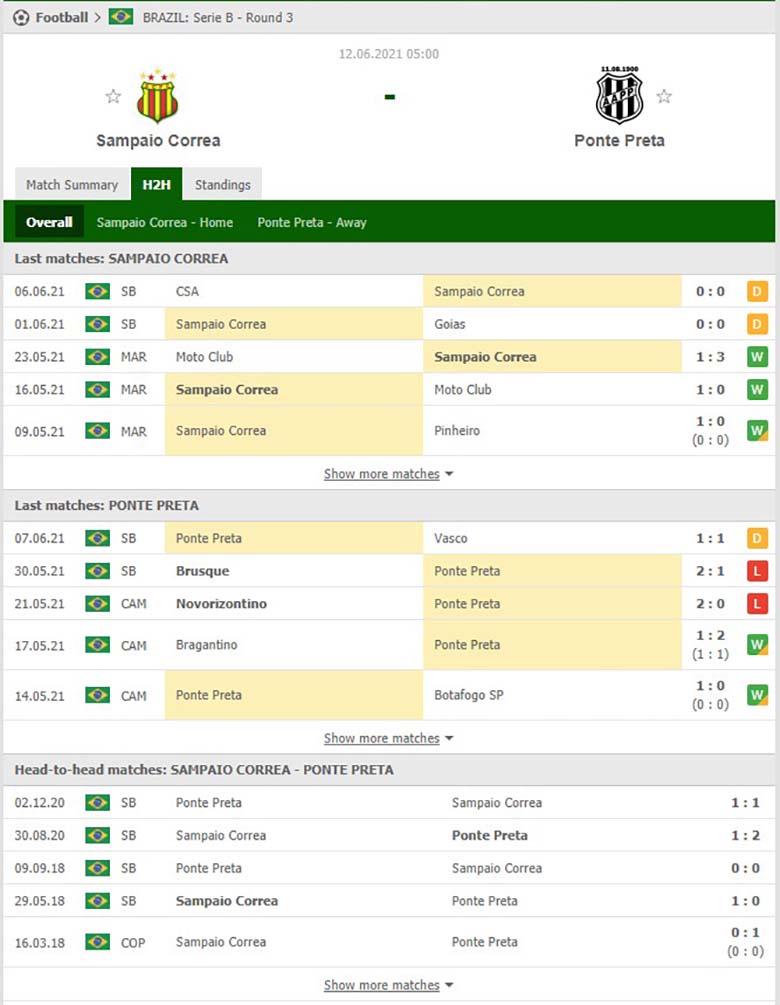The image size is (780, 1005).
Task: Select the Overall filter tab
Action: [49, 222]
